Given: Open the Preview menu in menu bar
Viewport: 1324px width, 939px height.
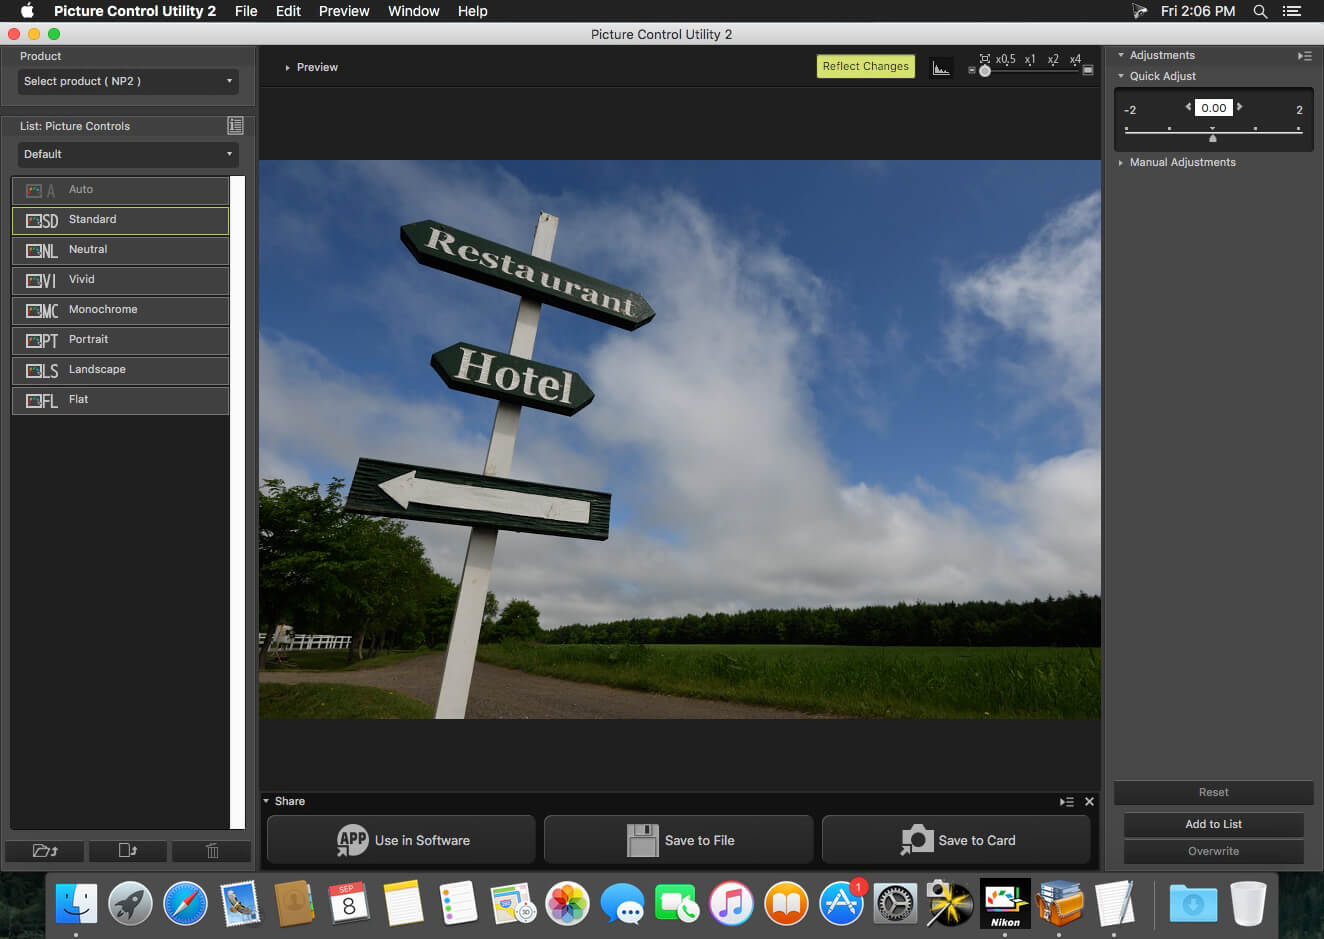Looking at the screenshot, I should [344, 11].
